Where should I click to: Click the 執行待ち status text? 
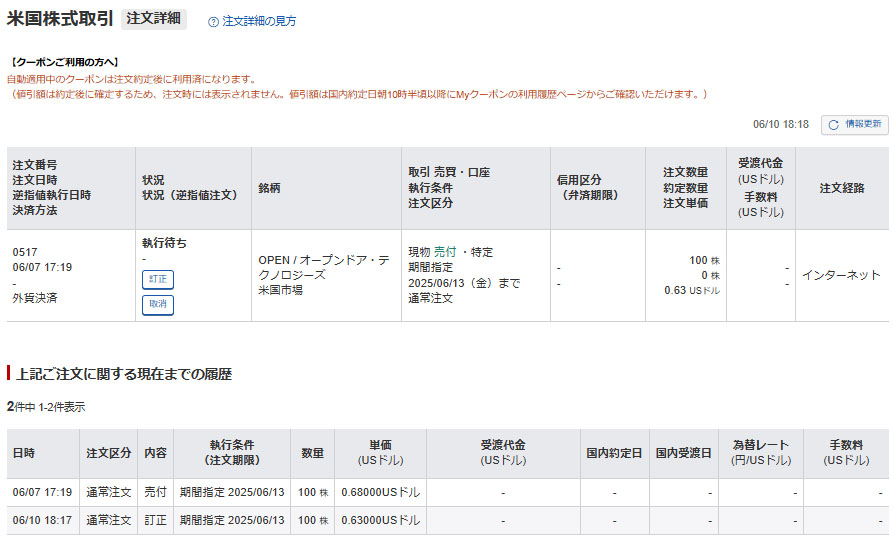pyautogui.click(x=164, y=243)
